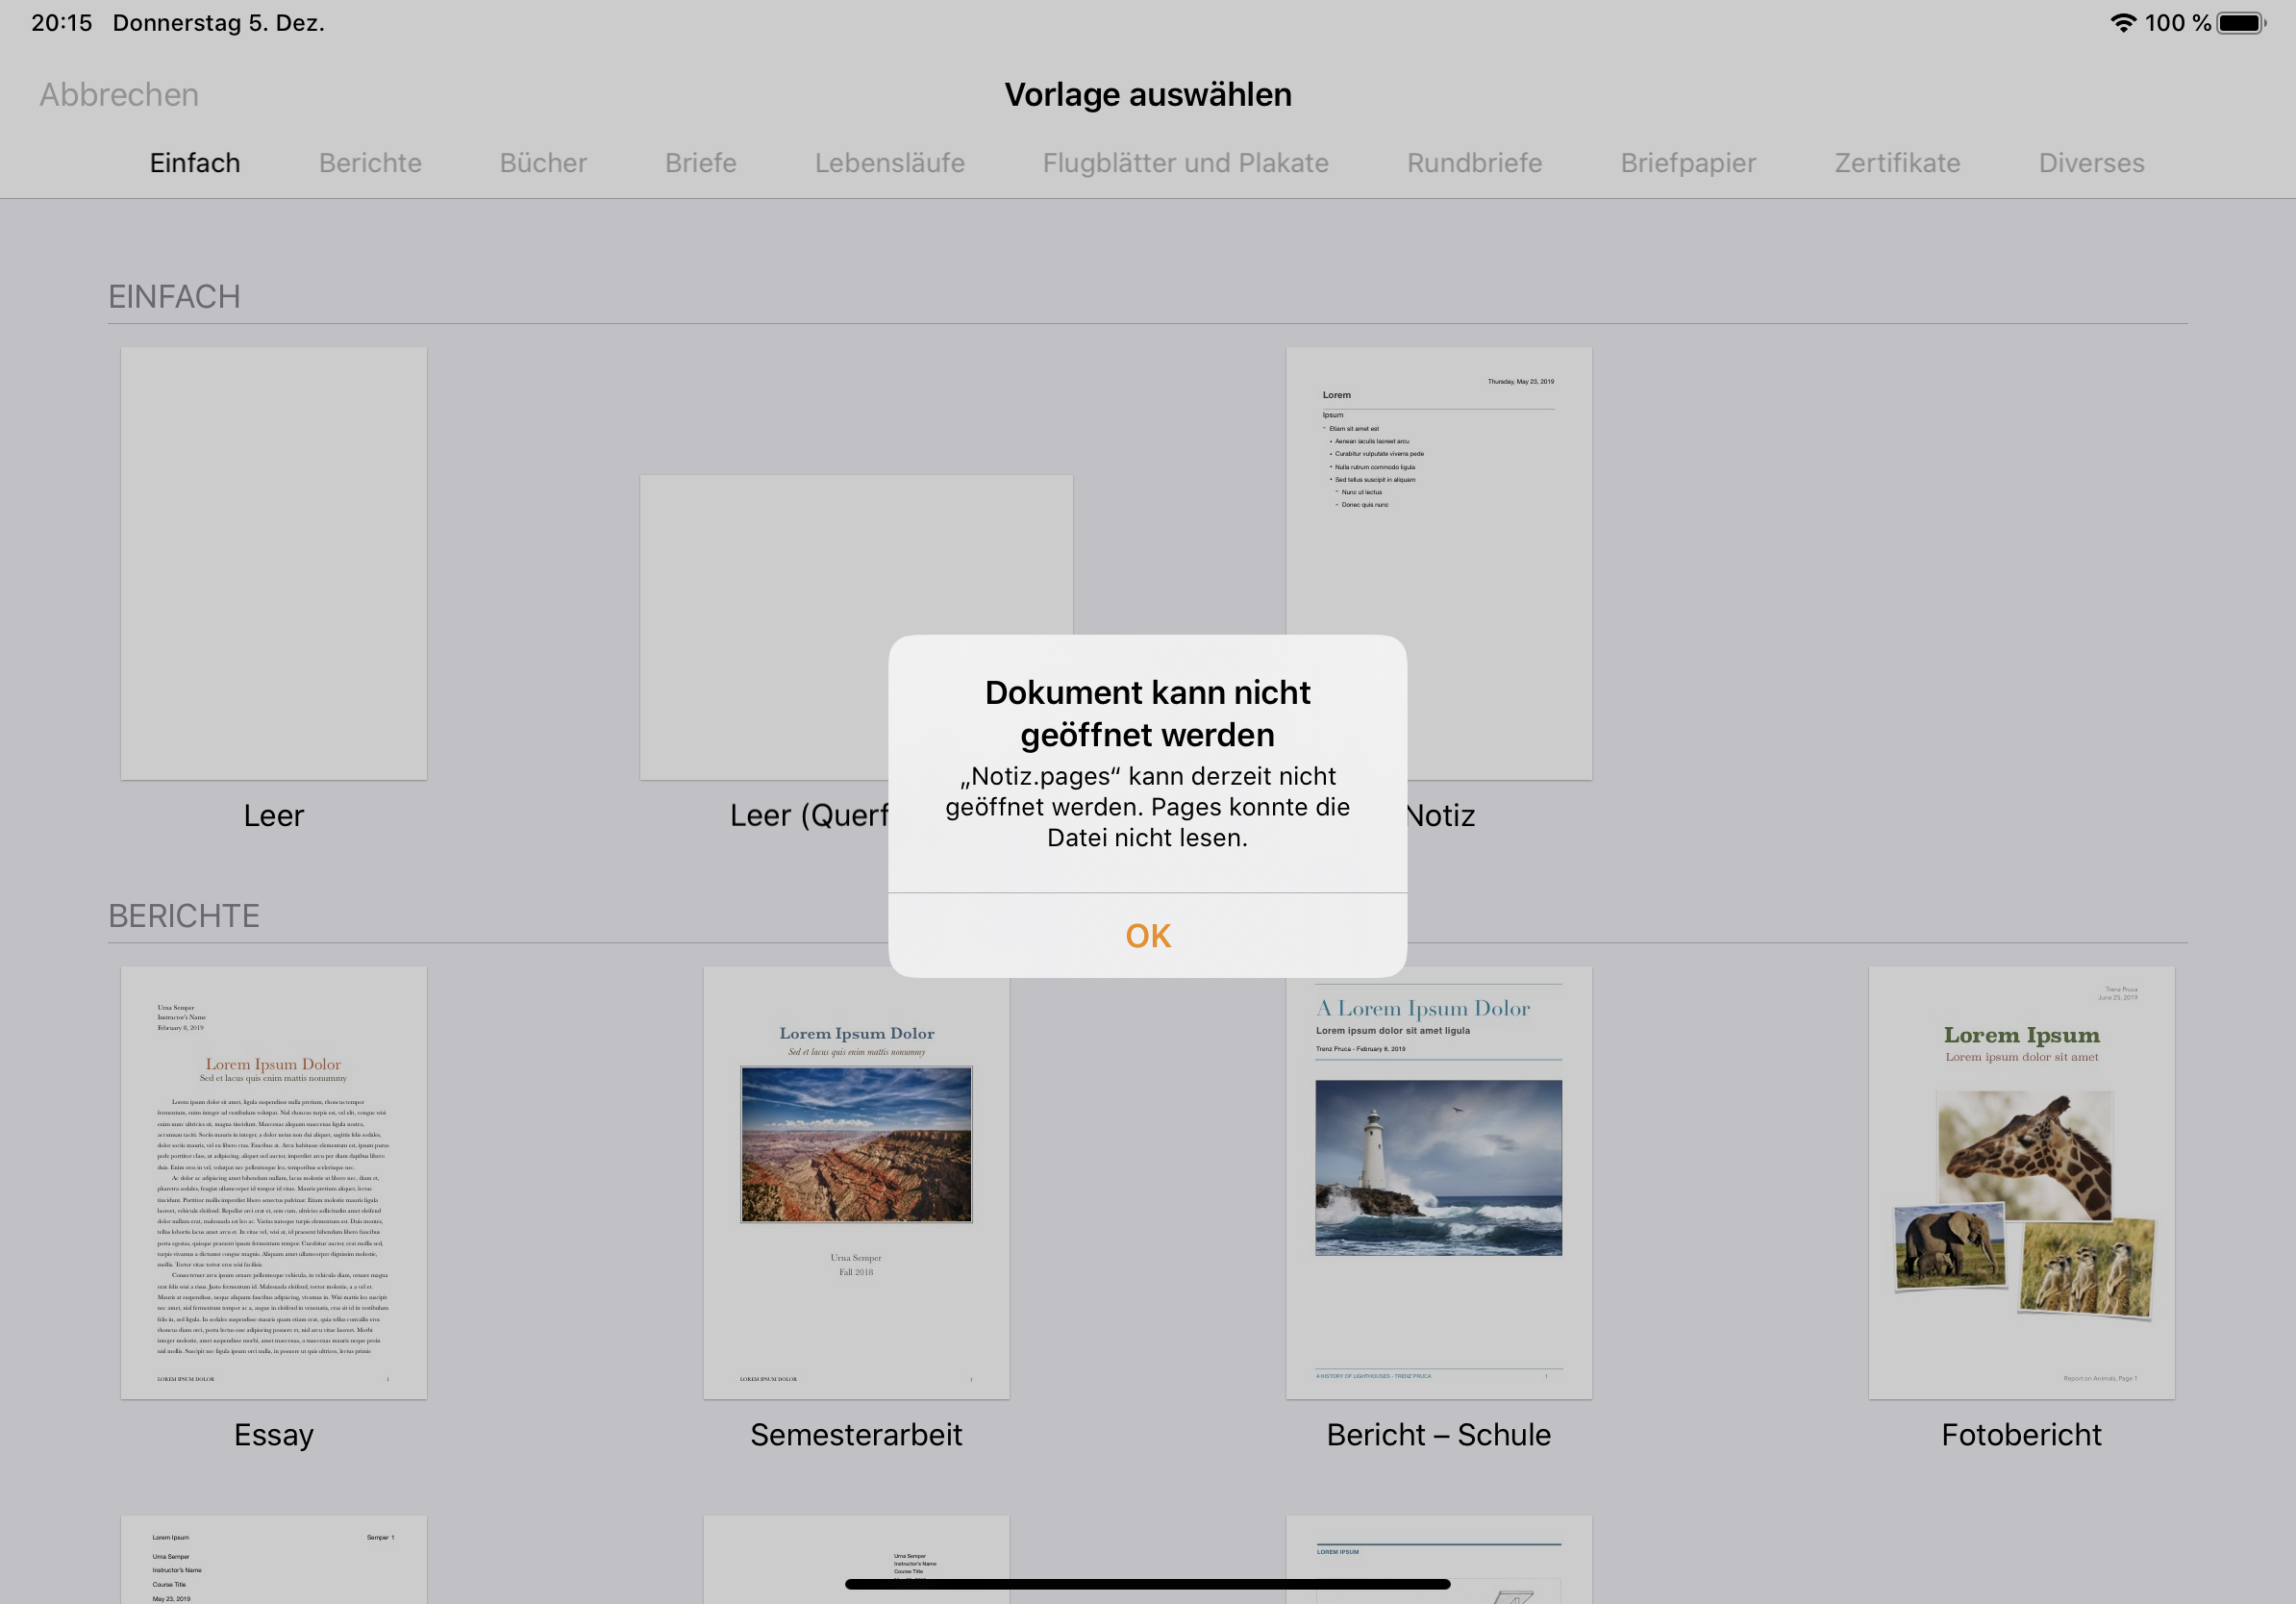Select the Bücher tab
The width and height of the screenshot is (2296, 1604).
point(543,163)
